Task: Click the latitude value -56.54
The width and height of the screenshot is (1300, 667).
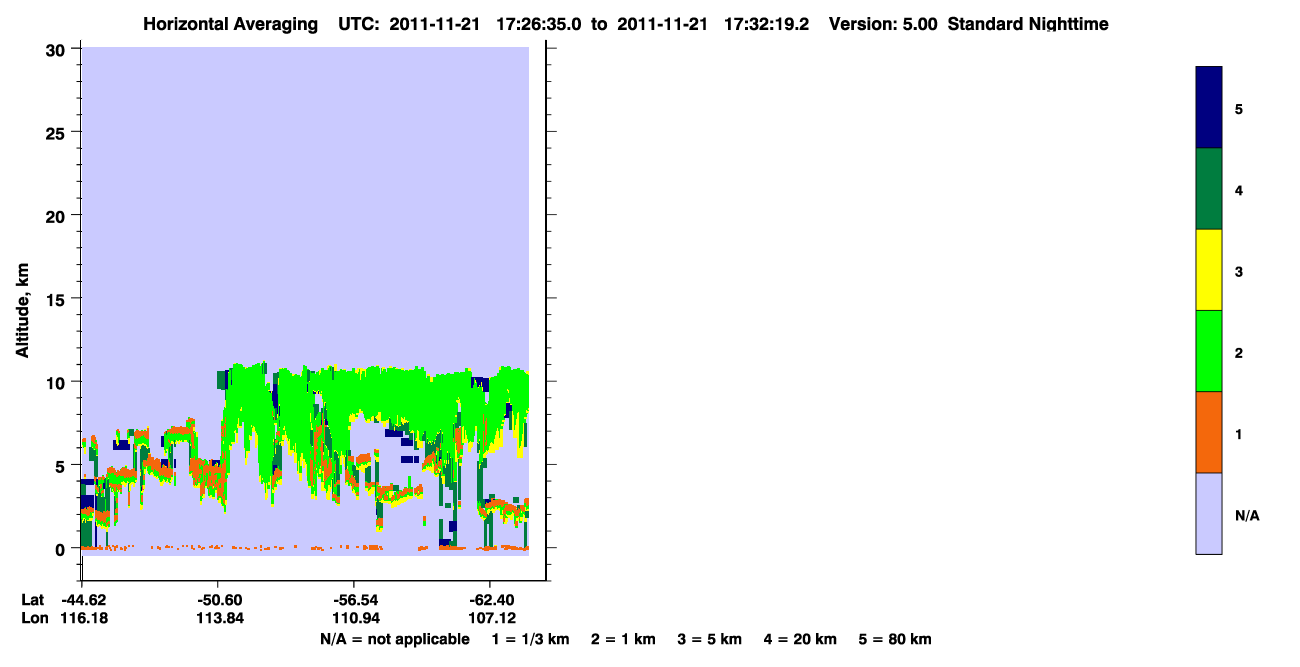Action: pyautogui.click(x=355, y=599)
